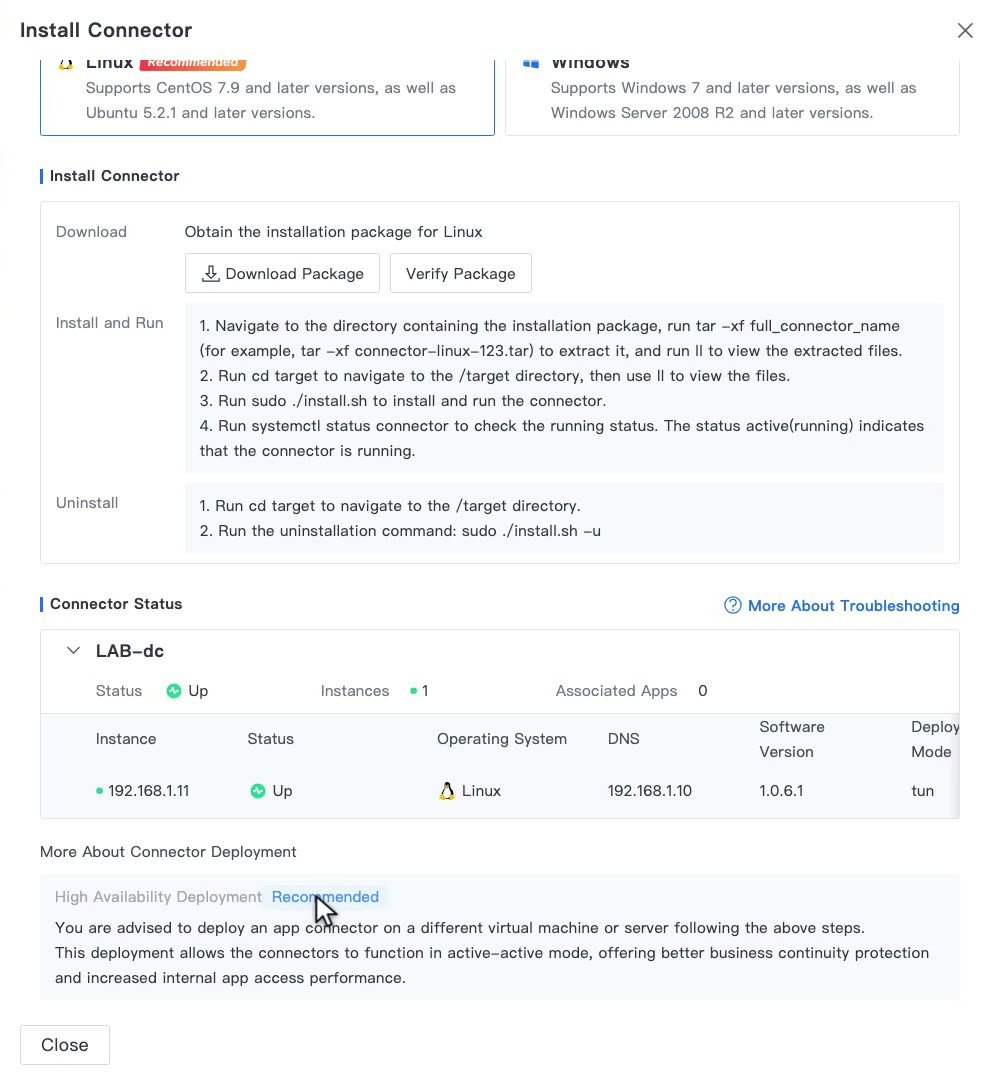
Task: Click the LAB-dc connector name
Action: [x=129, y=651]
